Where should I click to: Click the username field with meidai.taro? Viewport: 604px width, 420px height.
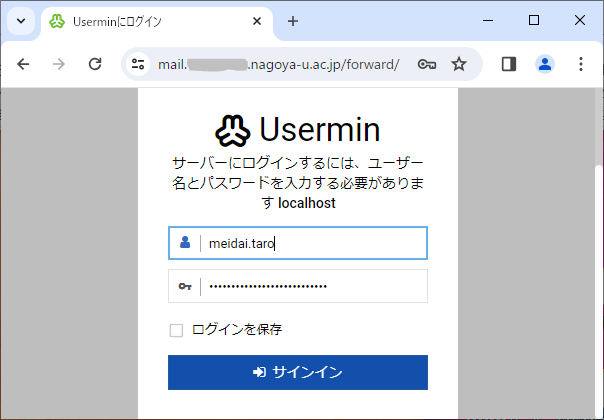[x=298, y=243]
